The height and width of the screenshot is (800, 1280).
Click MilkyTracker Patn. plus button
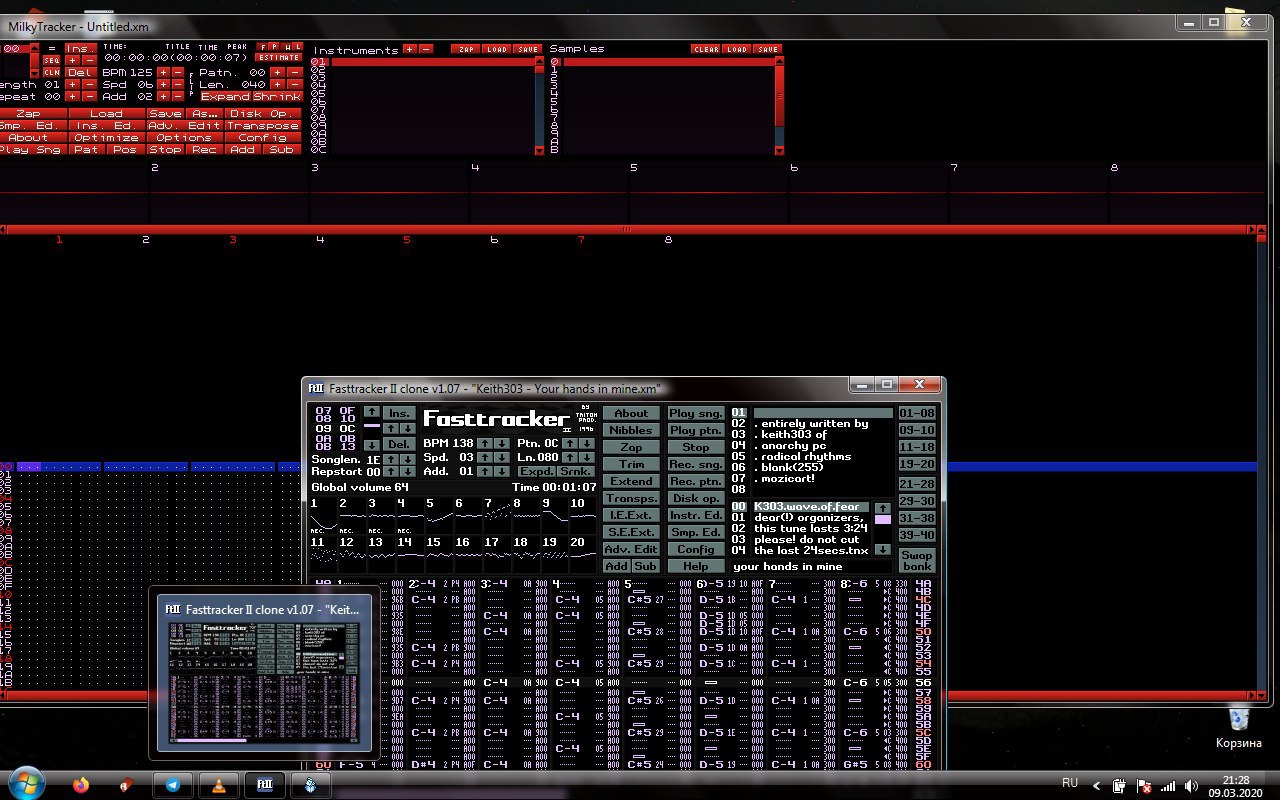tap(277, 72)
